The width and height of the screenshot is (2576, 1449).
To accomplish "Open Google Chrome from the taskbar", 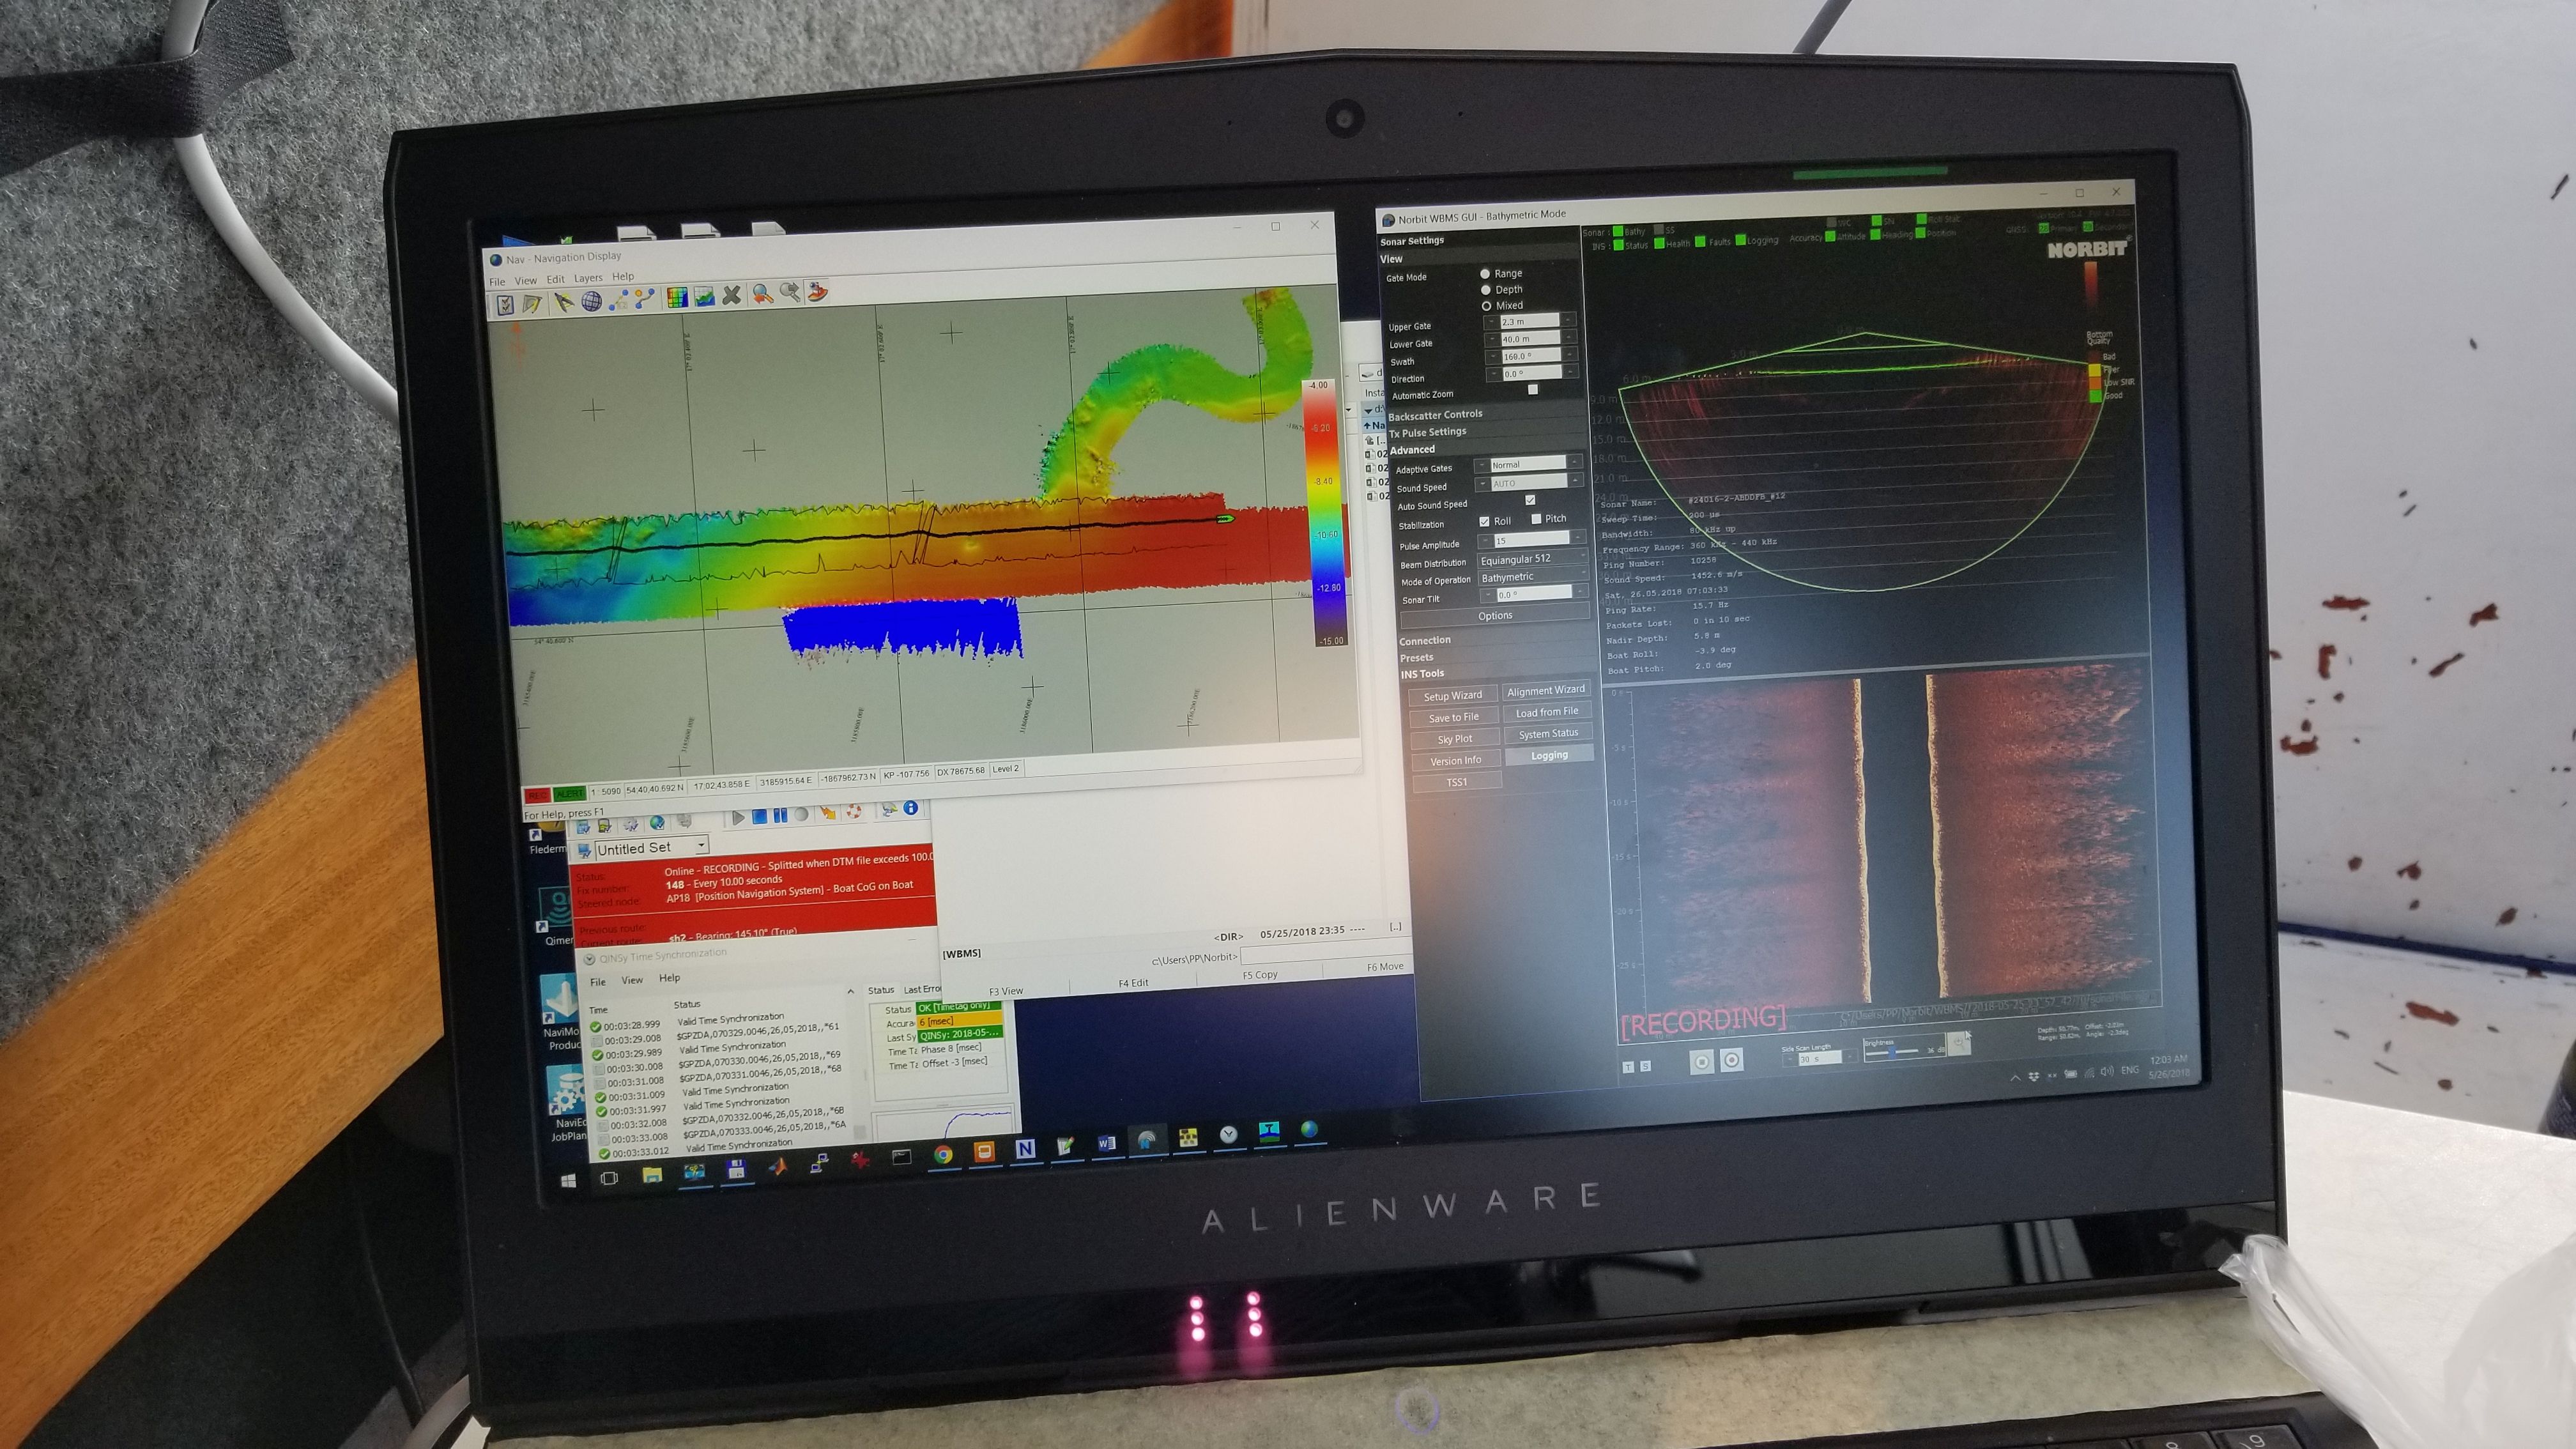I will [942, 1154].
